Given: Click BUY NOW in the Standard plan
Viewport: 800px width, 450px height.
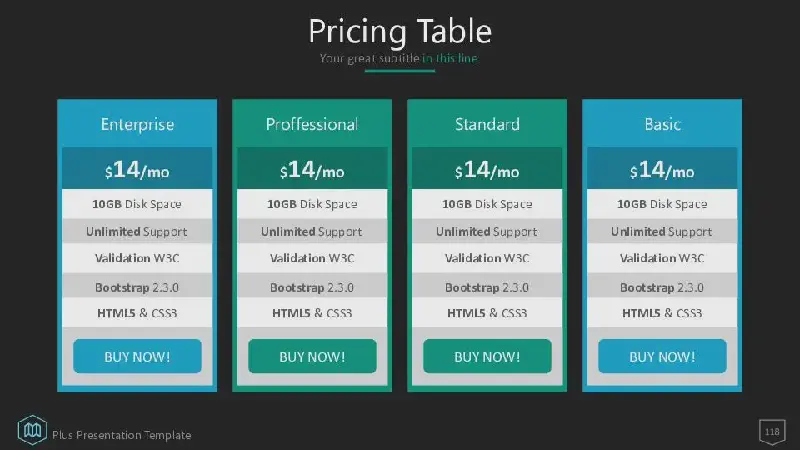Looking at the screenshot, I should tap(487, 356).
